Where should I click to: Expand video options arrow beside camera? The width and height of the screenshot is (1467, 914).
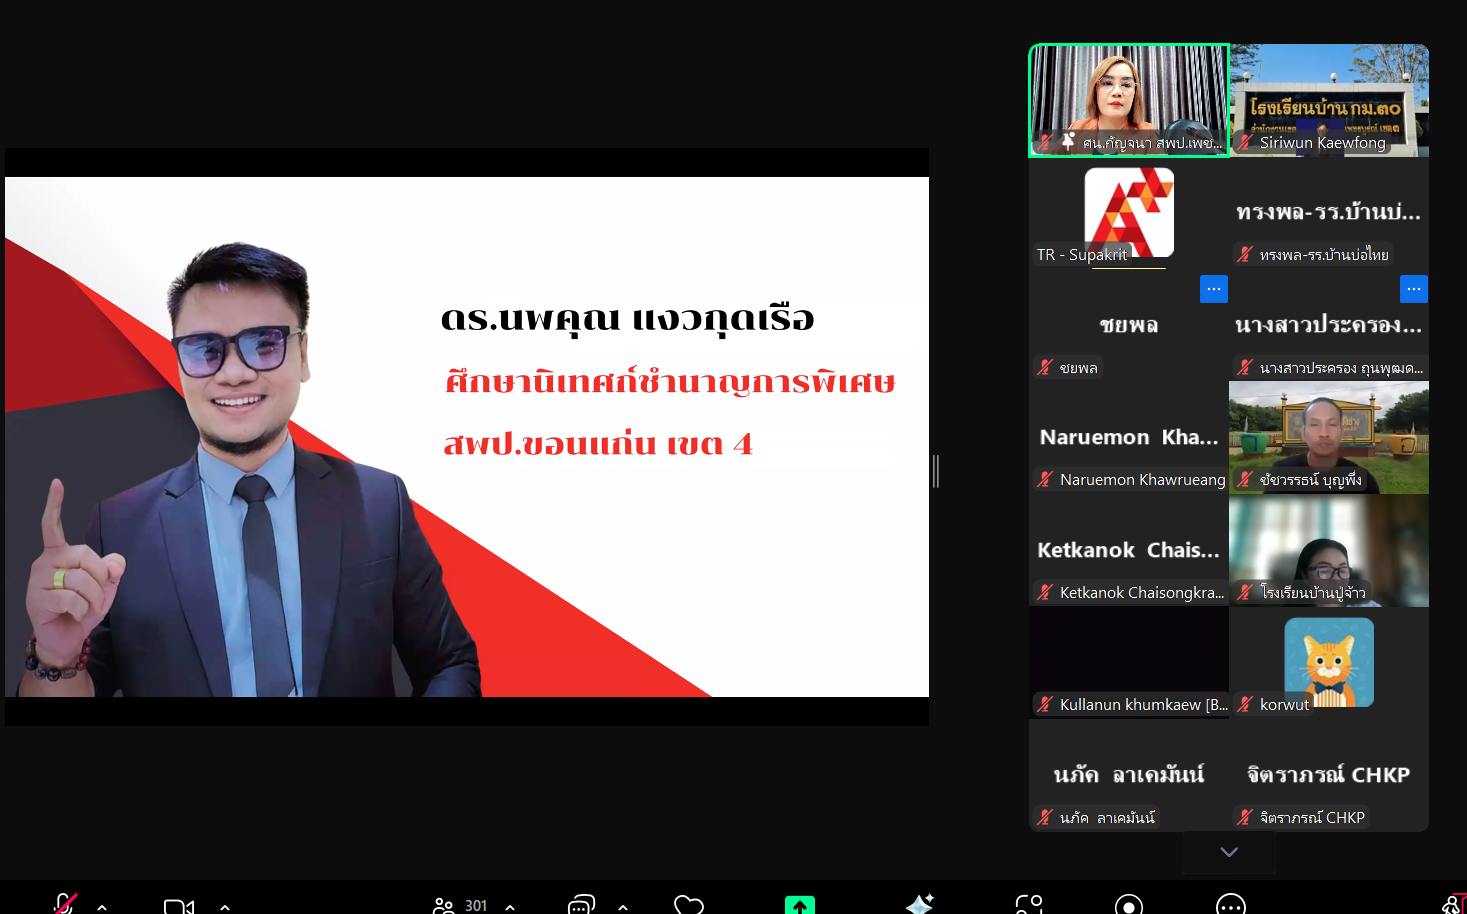225,907
